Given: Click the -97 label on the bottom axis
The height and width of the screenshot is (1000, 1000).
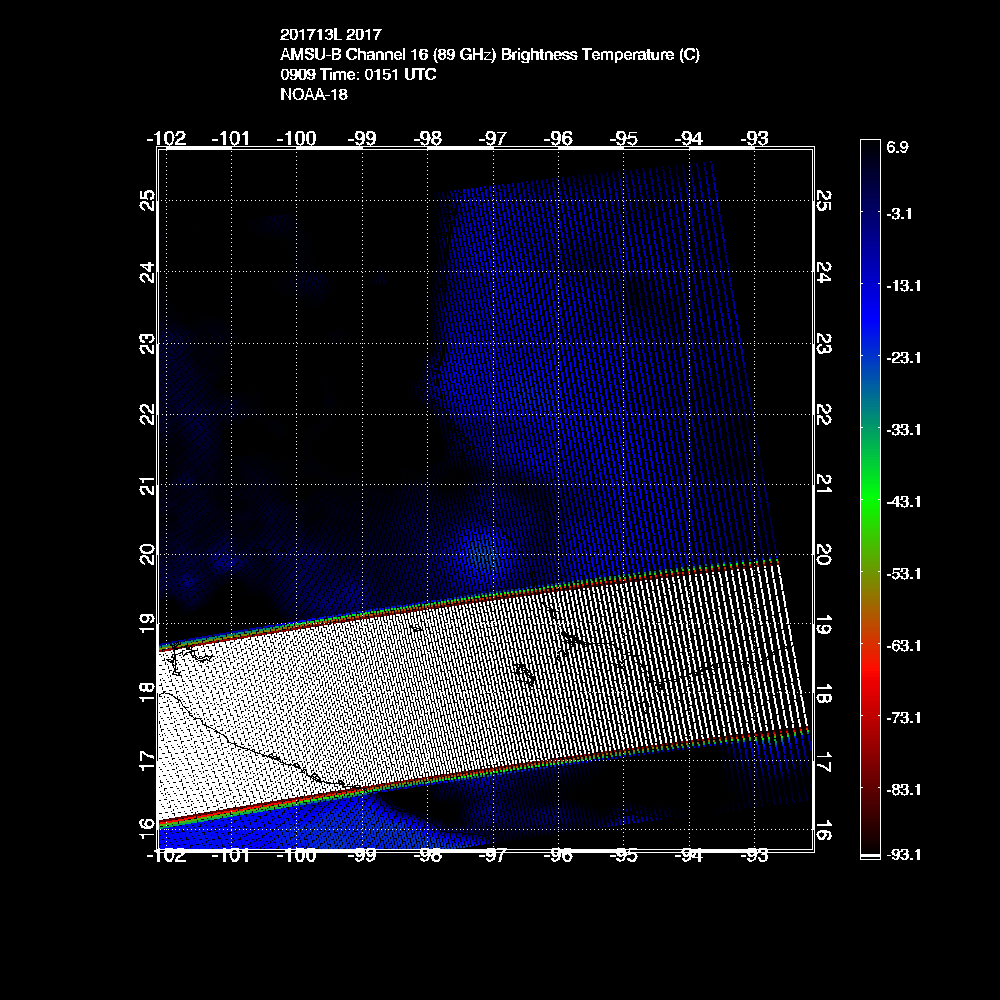Looking at the screenshot, I should coord(493,855).
